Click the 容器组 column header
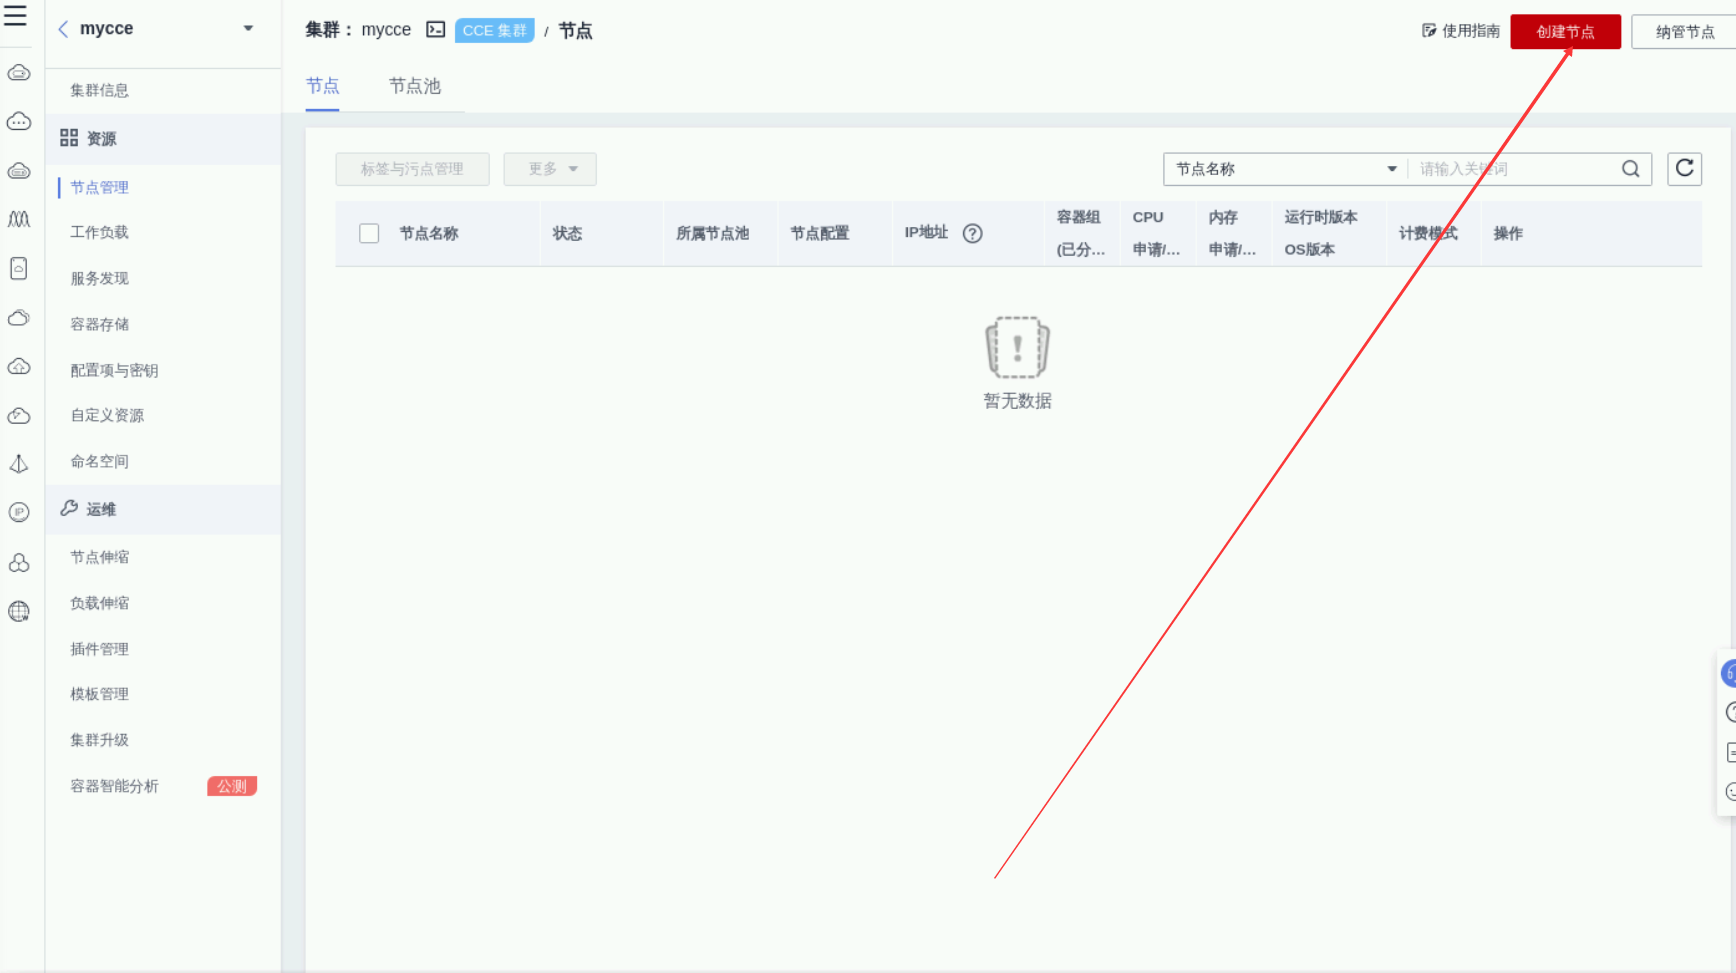 1079,217
